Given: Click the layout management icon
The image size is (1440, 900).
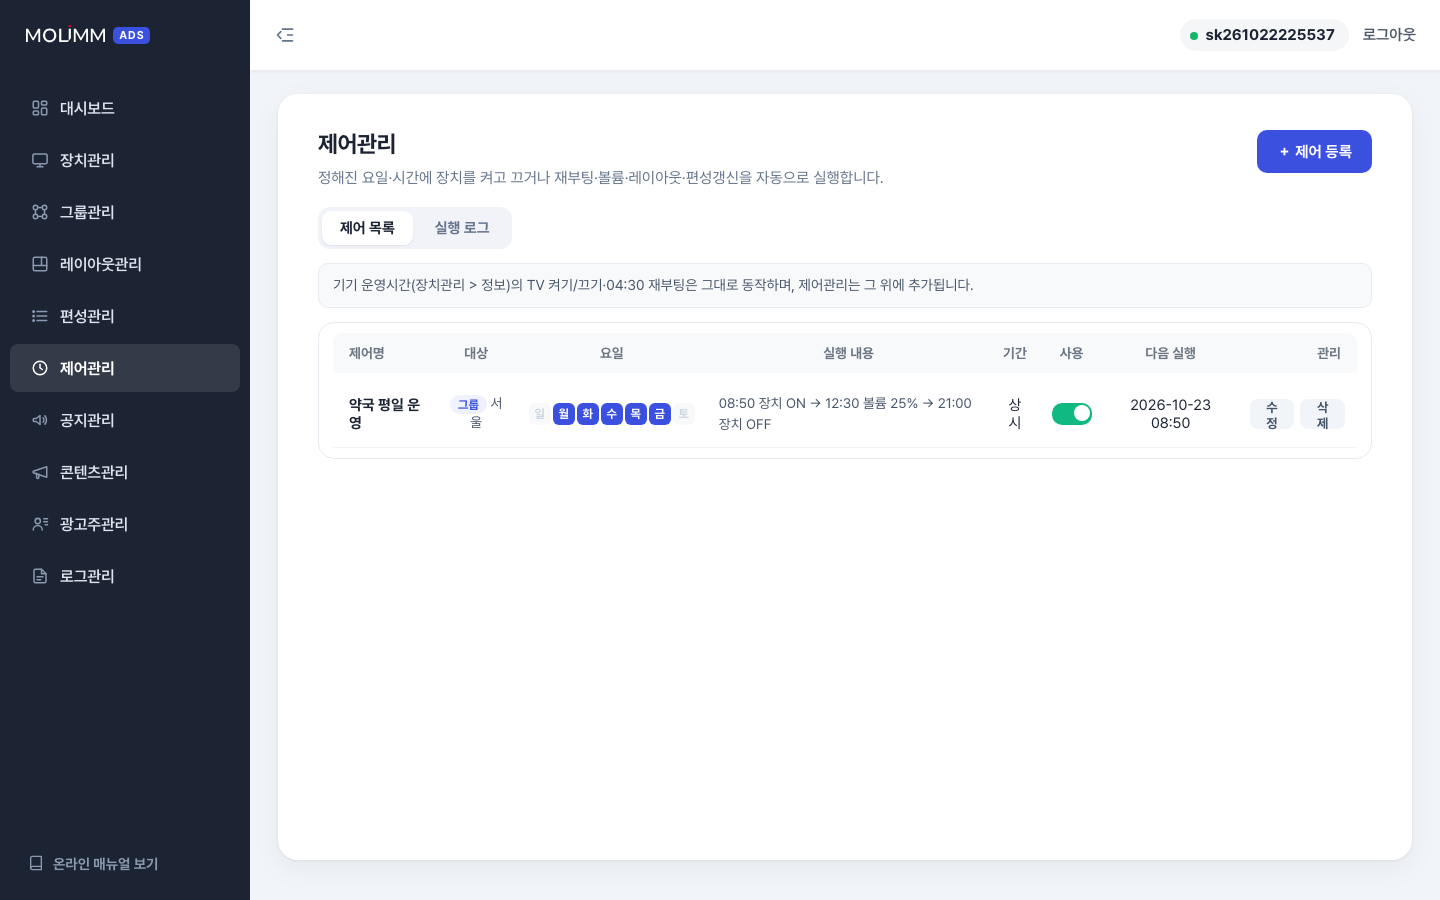Looking at the screenshot, I should [x=40, y=264].
